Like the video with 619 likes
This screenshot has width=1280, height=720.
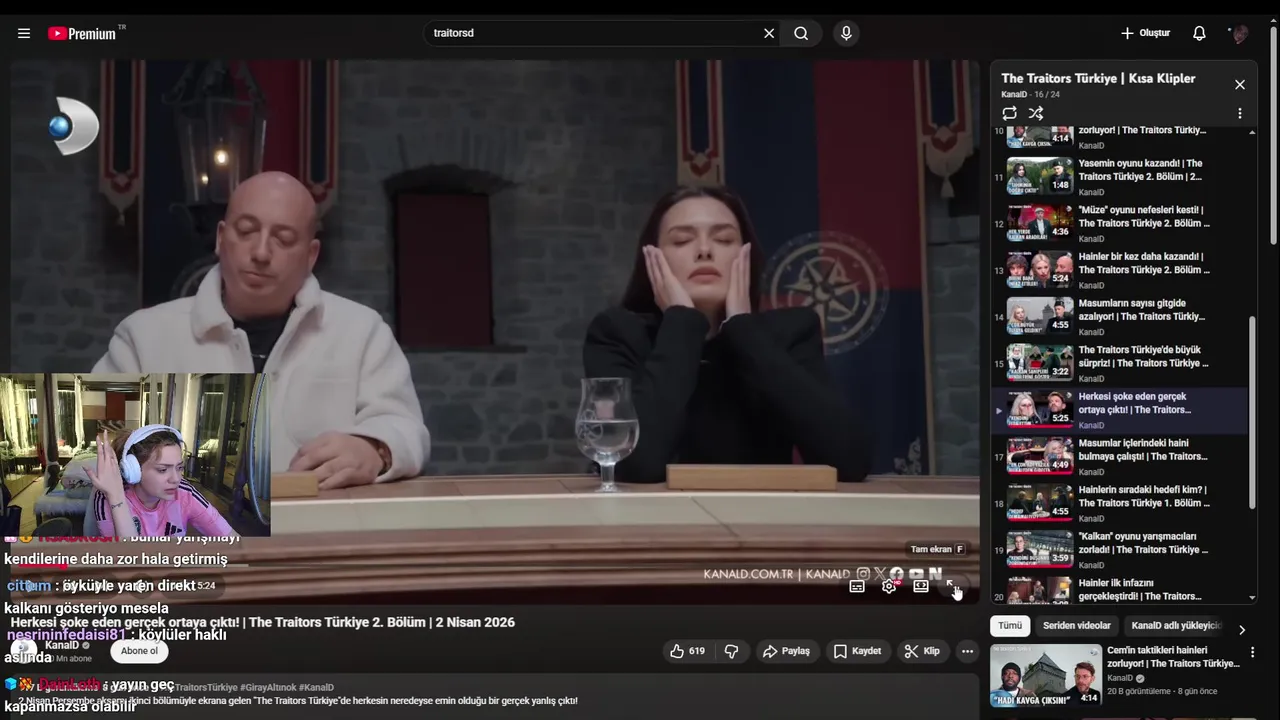pos(687,651)
